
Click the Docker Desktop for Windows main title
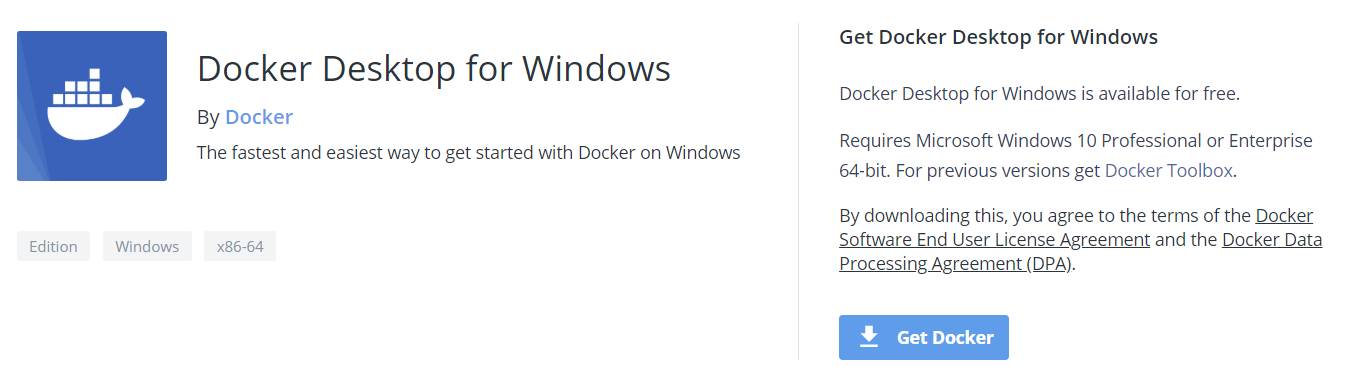[x=434, y=68]
